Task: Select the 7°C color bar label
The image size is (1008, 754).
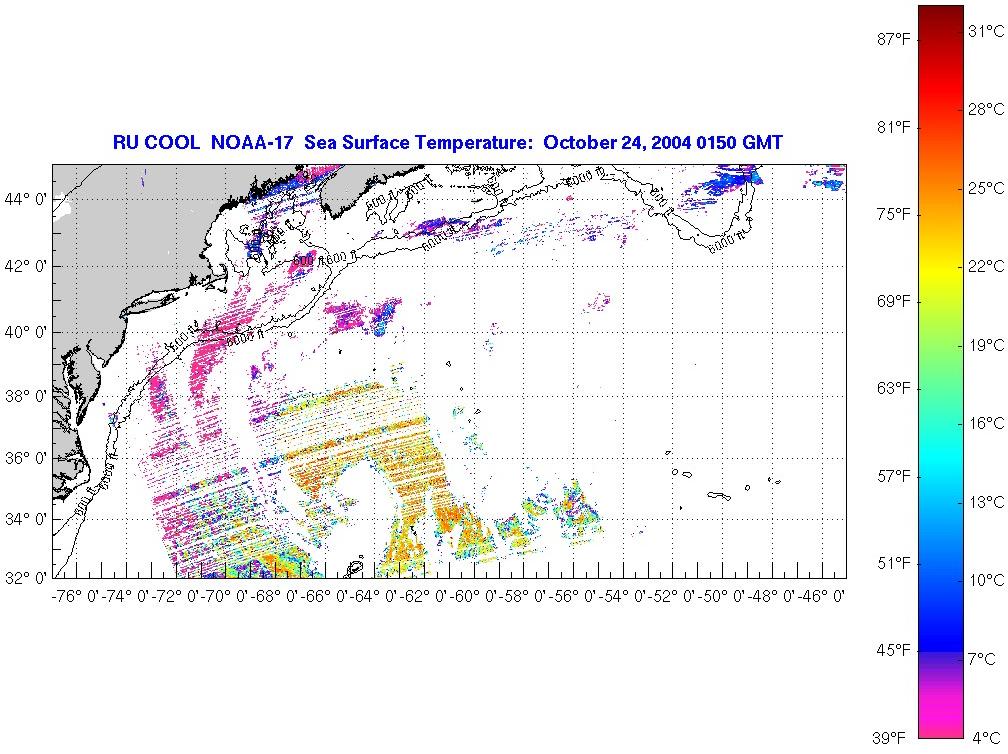Action: tap(982, 659)
